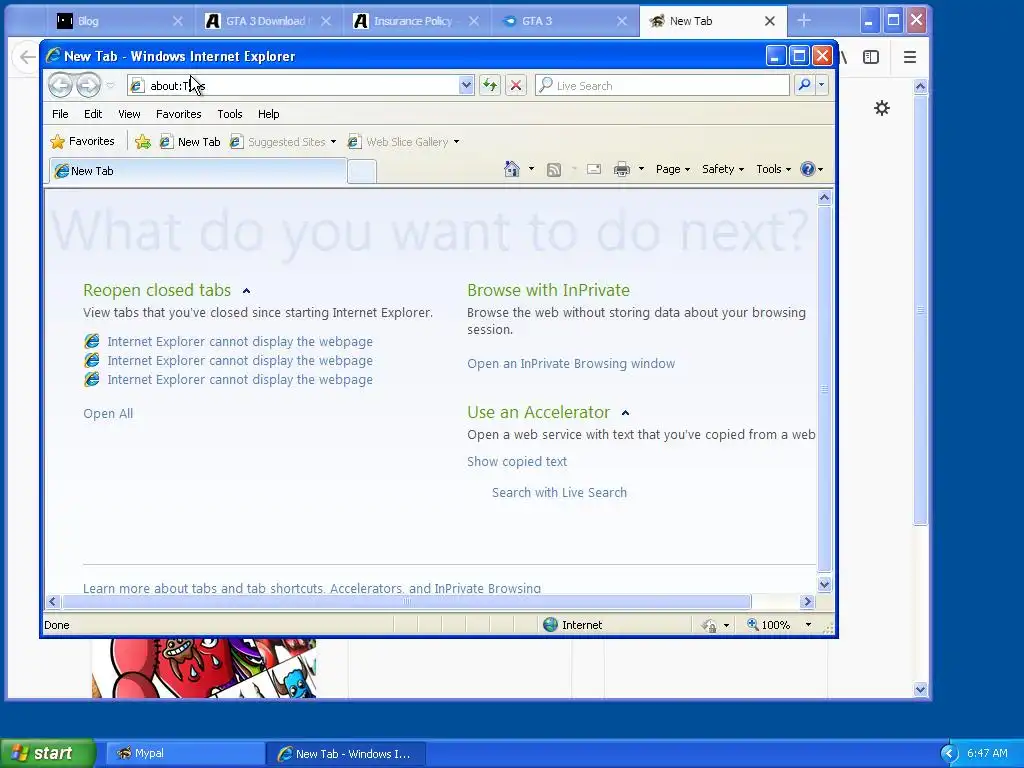Switch to Mypal in the taskbar
The image size is (1024, 768).
pyautogui.click(x=184, y=753)
